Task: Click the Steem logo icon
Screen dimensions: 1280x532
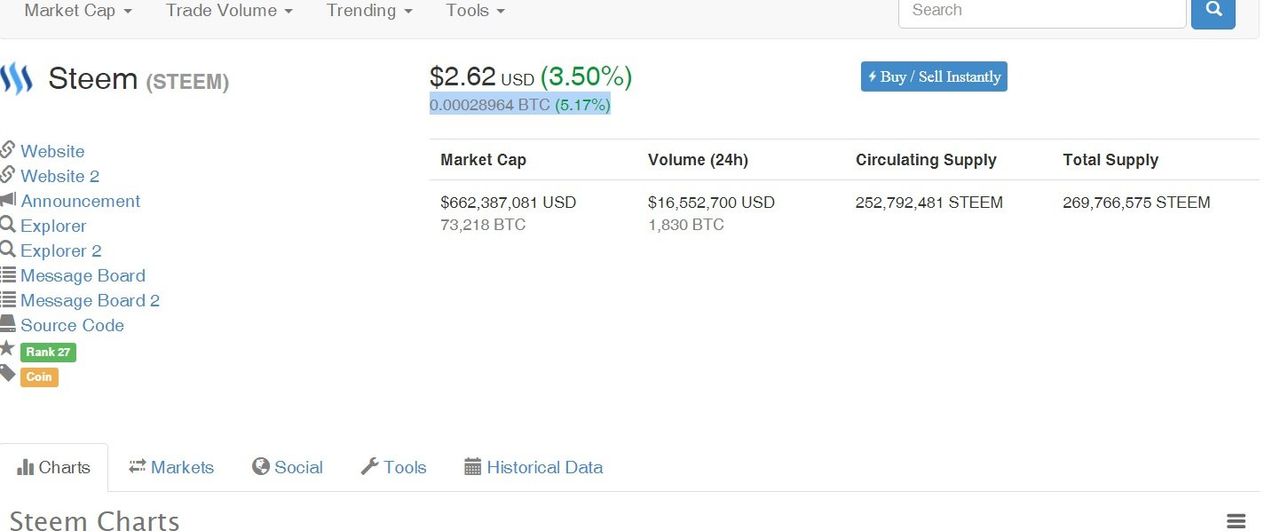Action: coord(16,78)
